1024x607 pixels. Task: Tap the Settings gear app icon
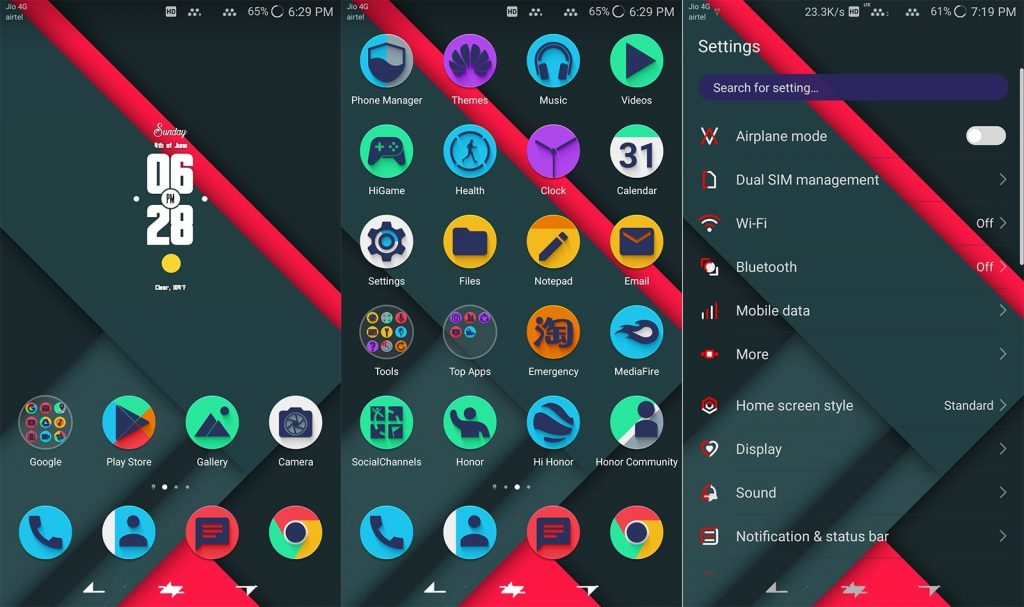pyautogui.click(x=386, y=242)
